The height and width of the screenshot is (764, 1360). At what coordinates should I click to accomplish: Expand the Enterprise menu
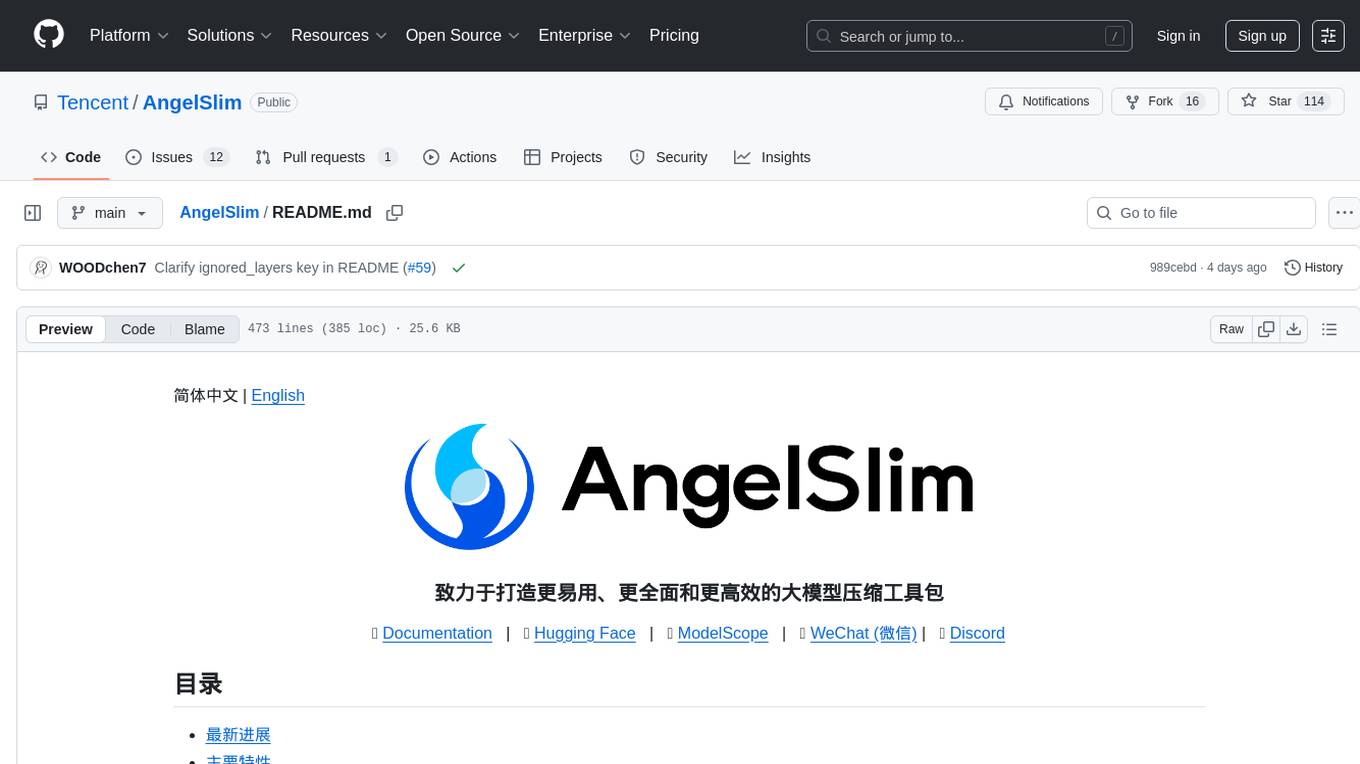tap(584, 35)
